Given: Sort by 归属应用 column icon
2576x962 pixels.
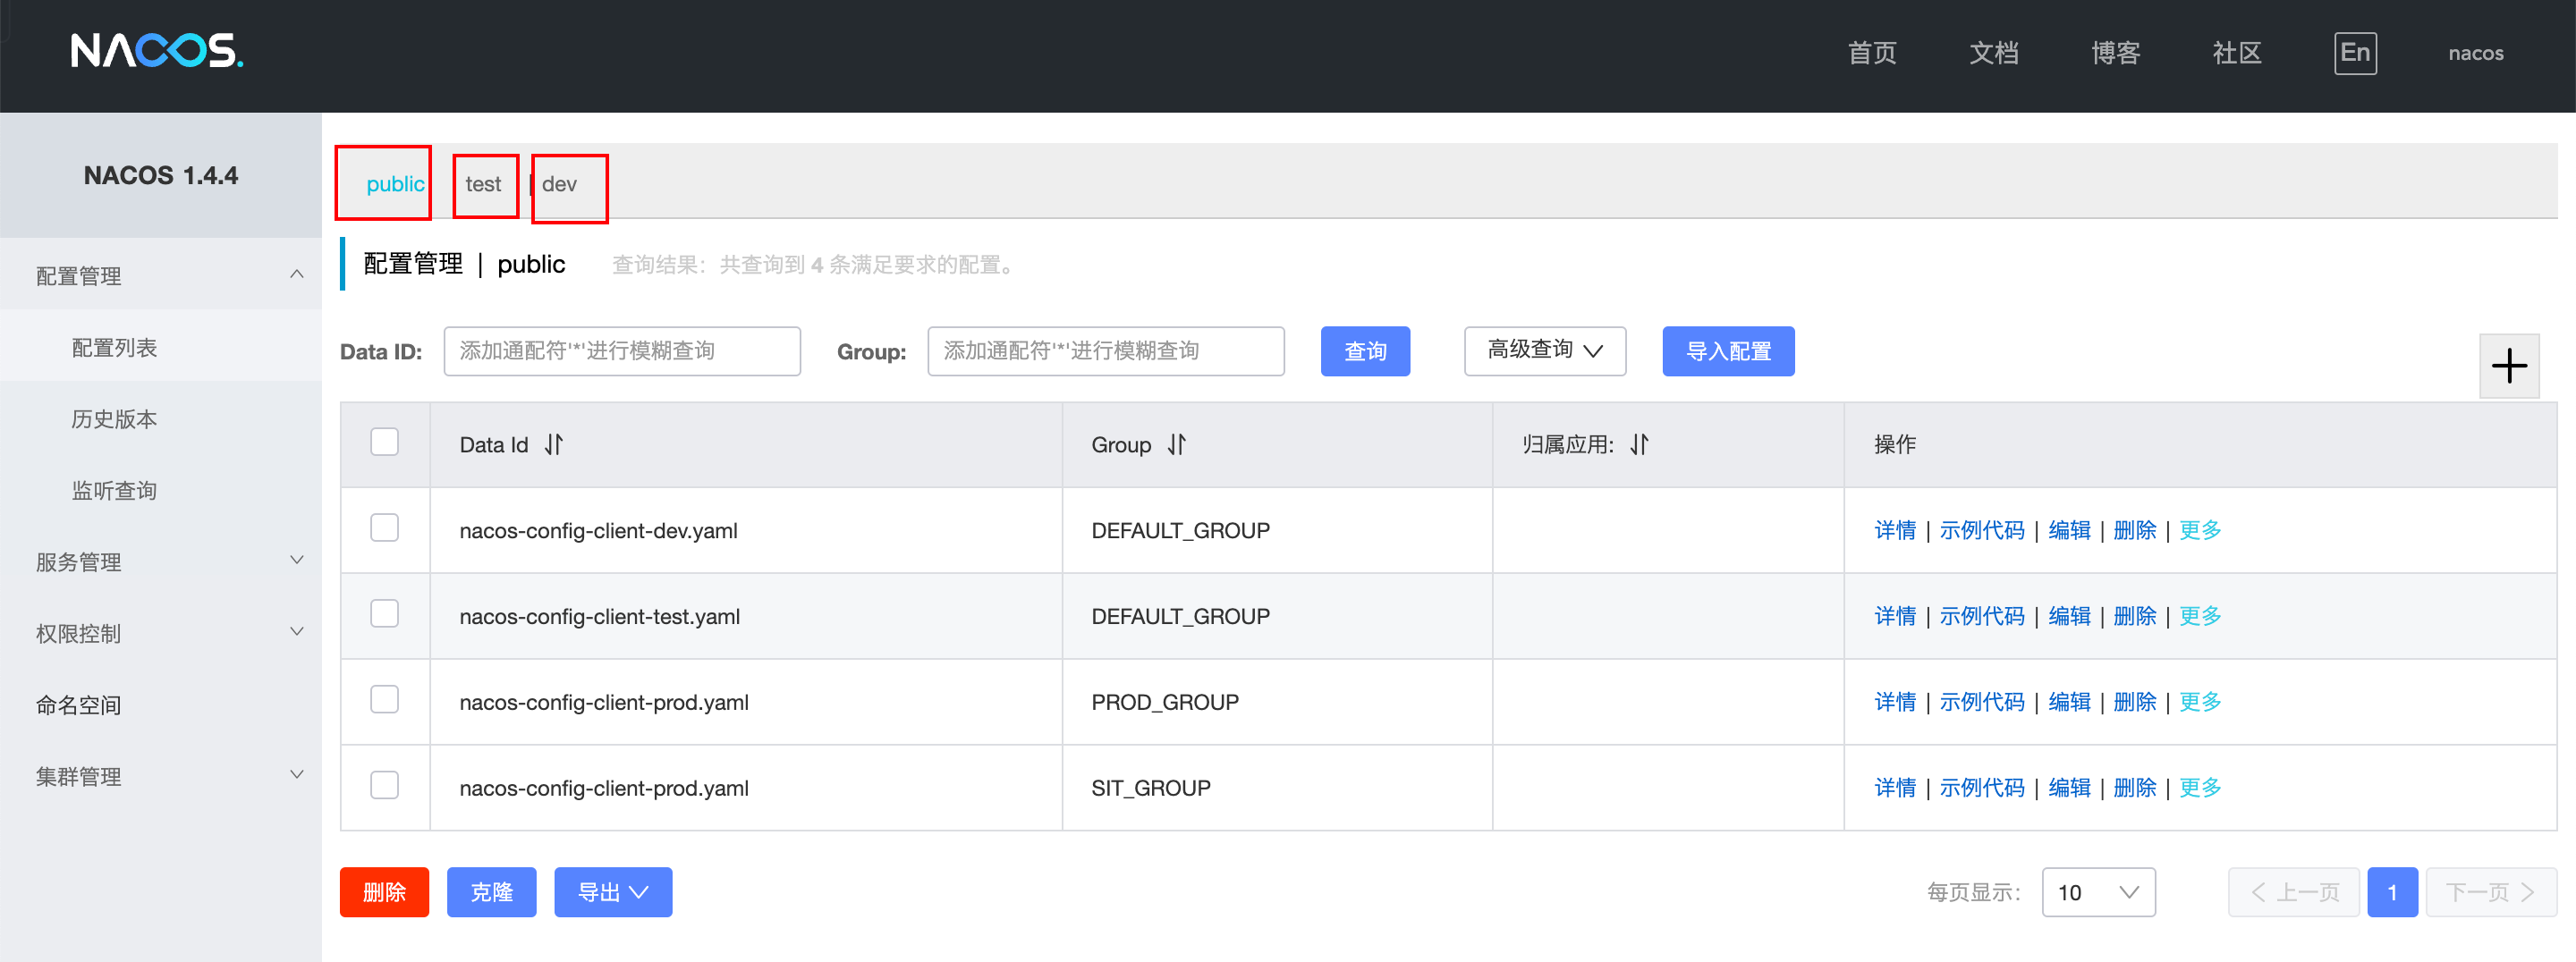Looking at the screenshot, I should (x=1639, y=444).
